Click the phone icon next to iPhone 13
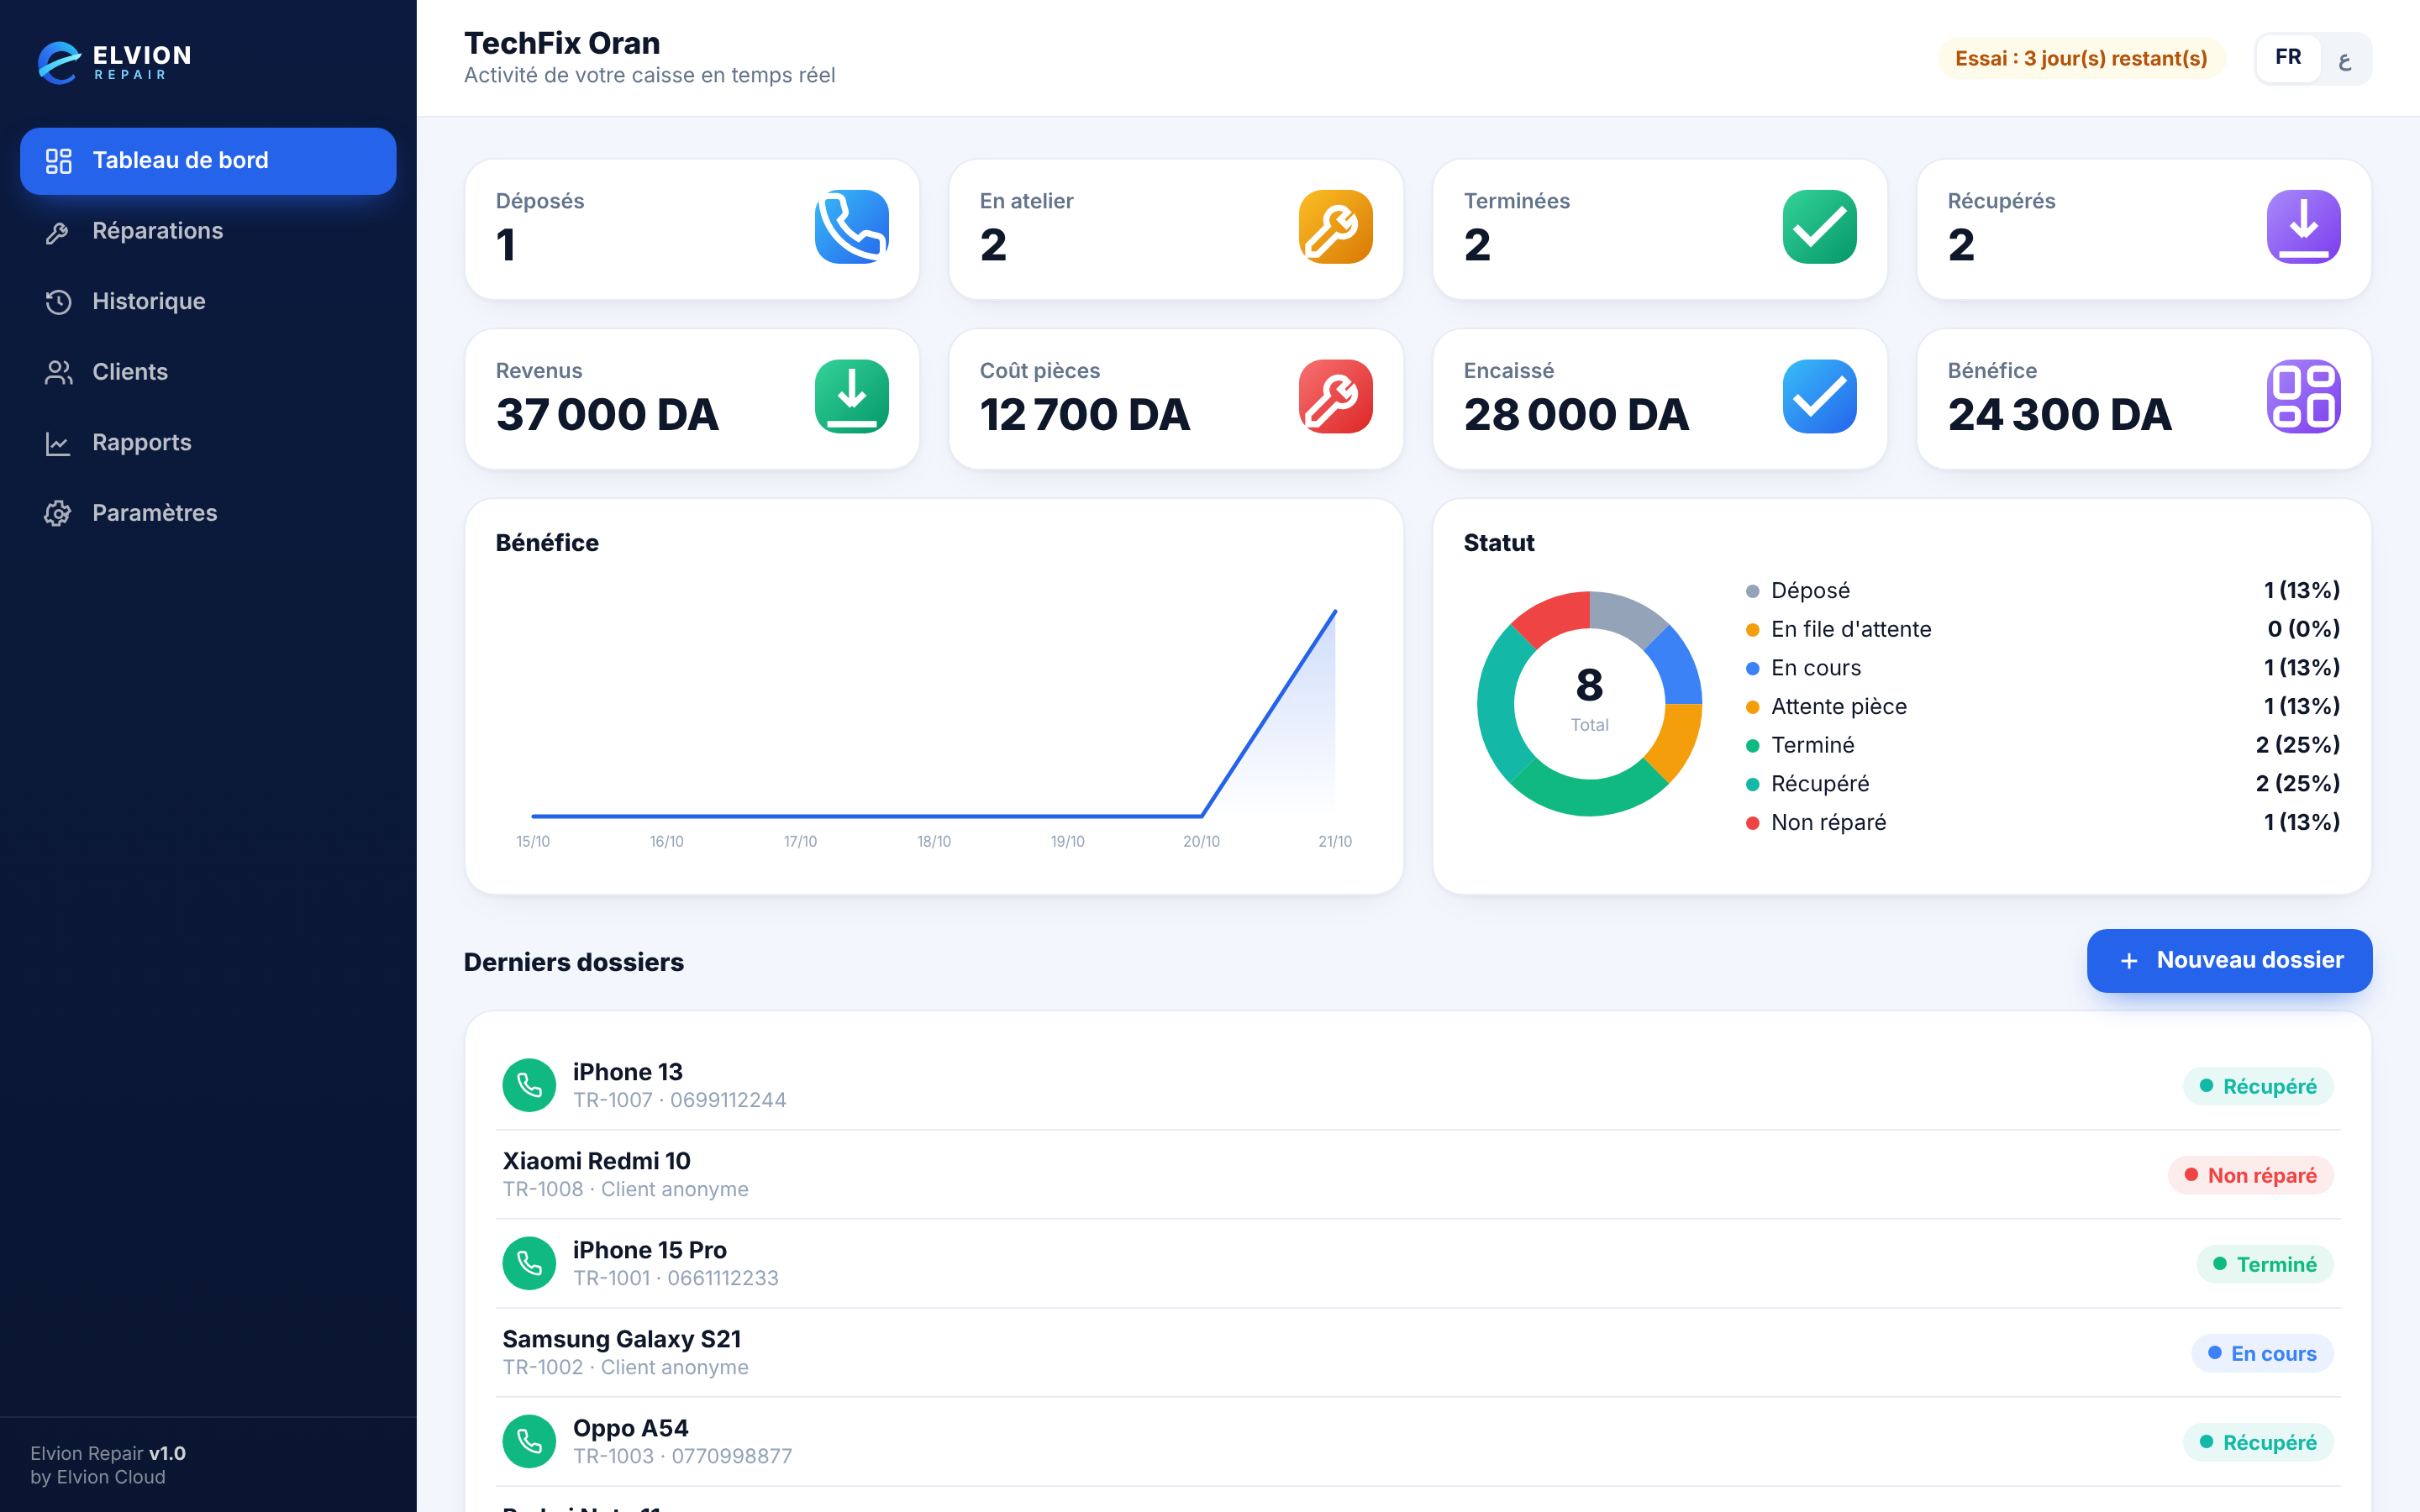 coord(529,1085)
